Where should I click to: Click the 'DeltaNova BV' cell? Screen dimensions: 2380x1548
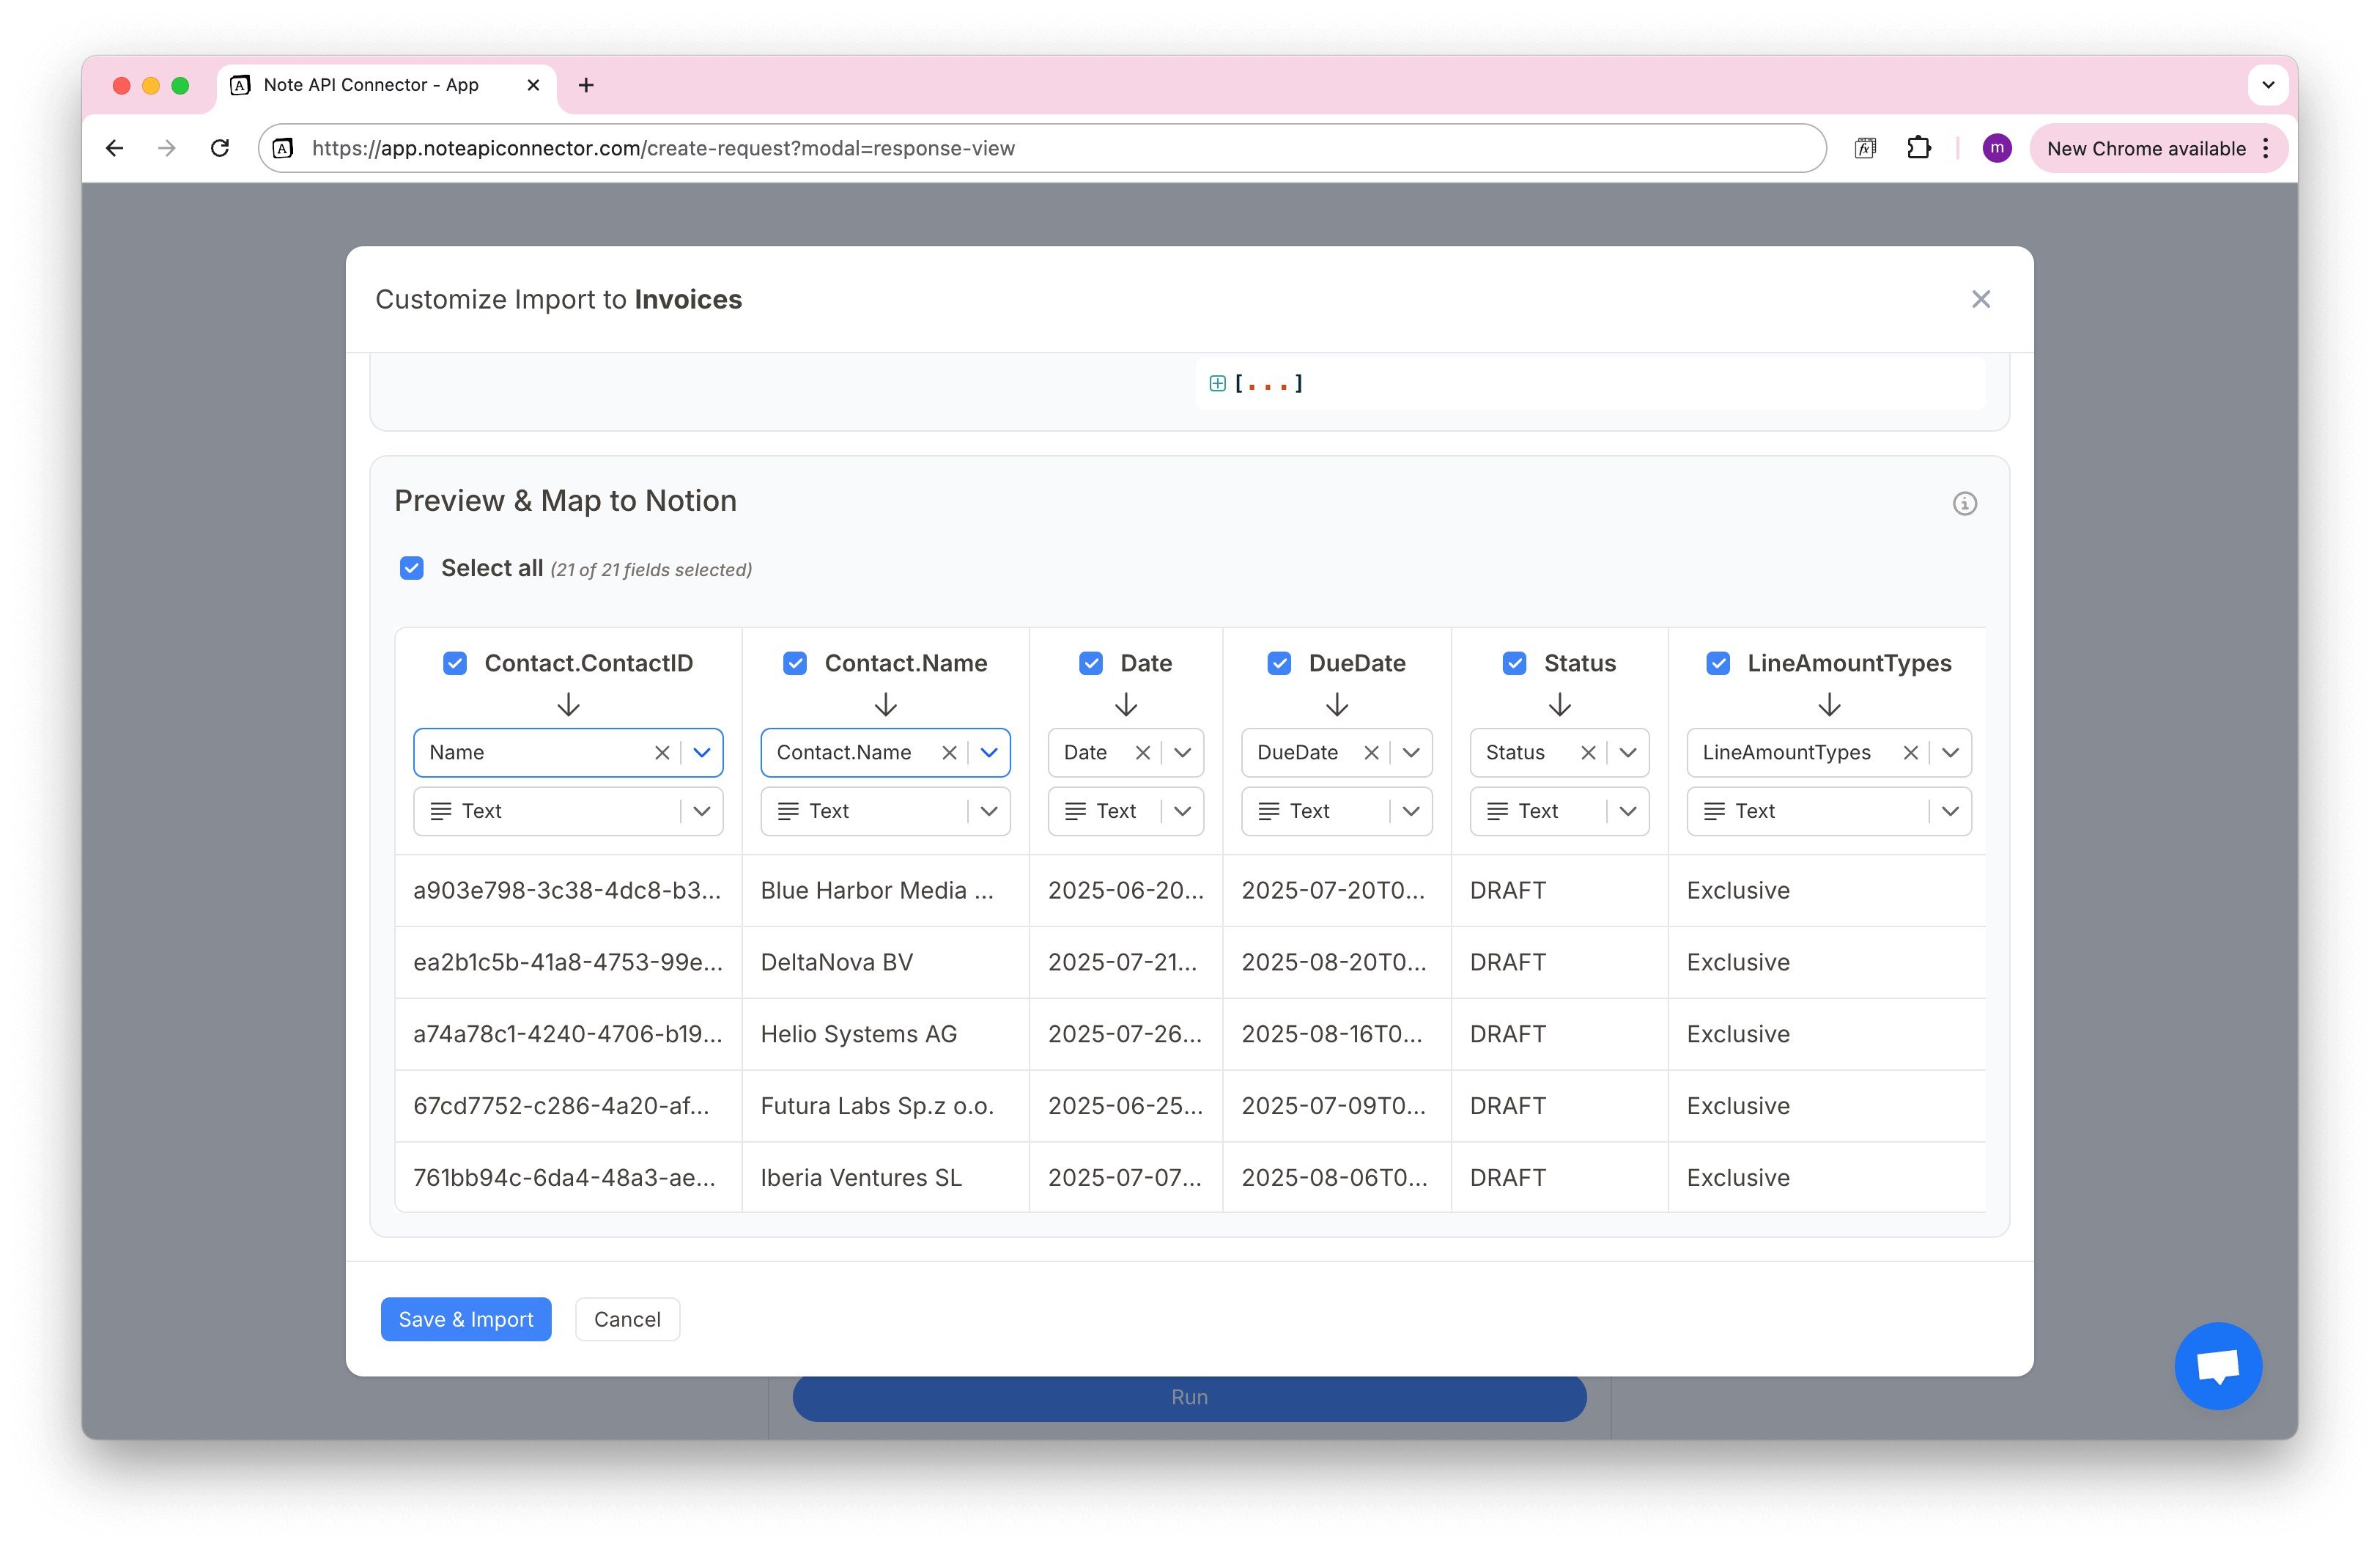click(x=885, y=962)
